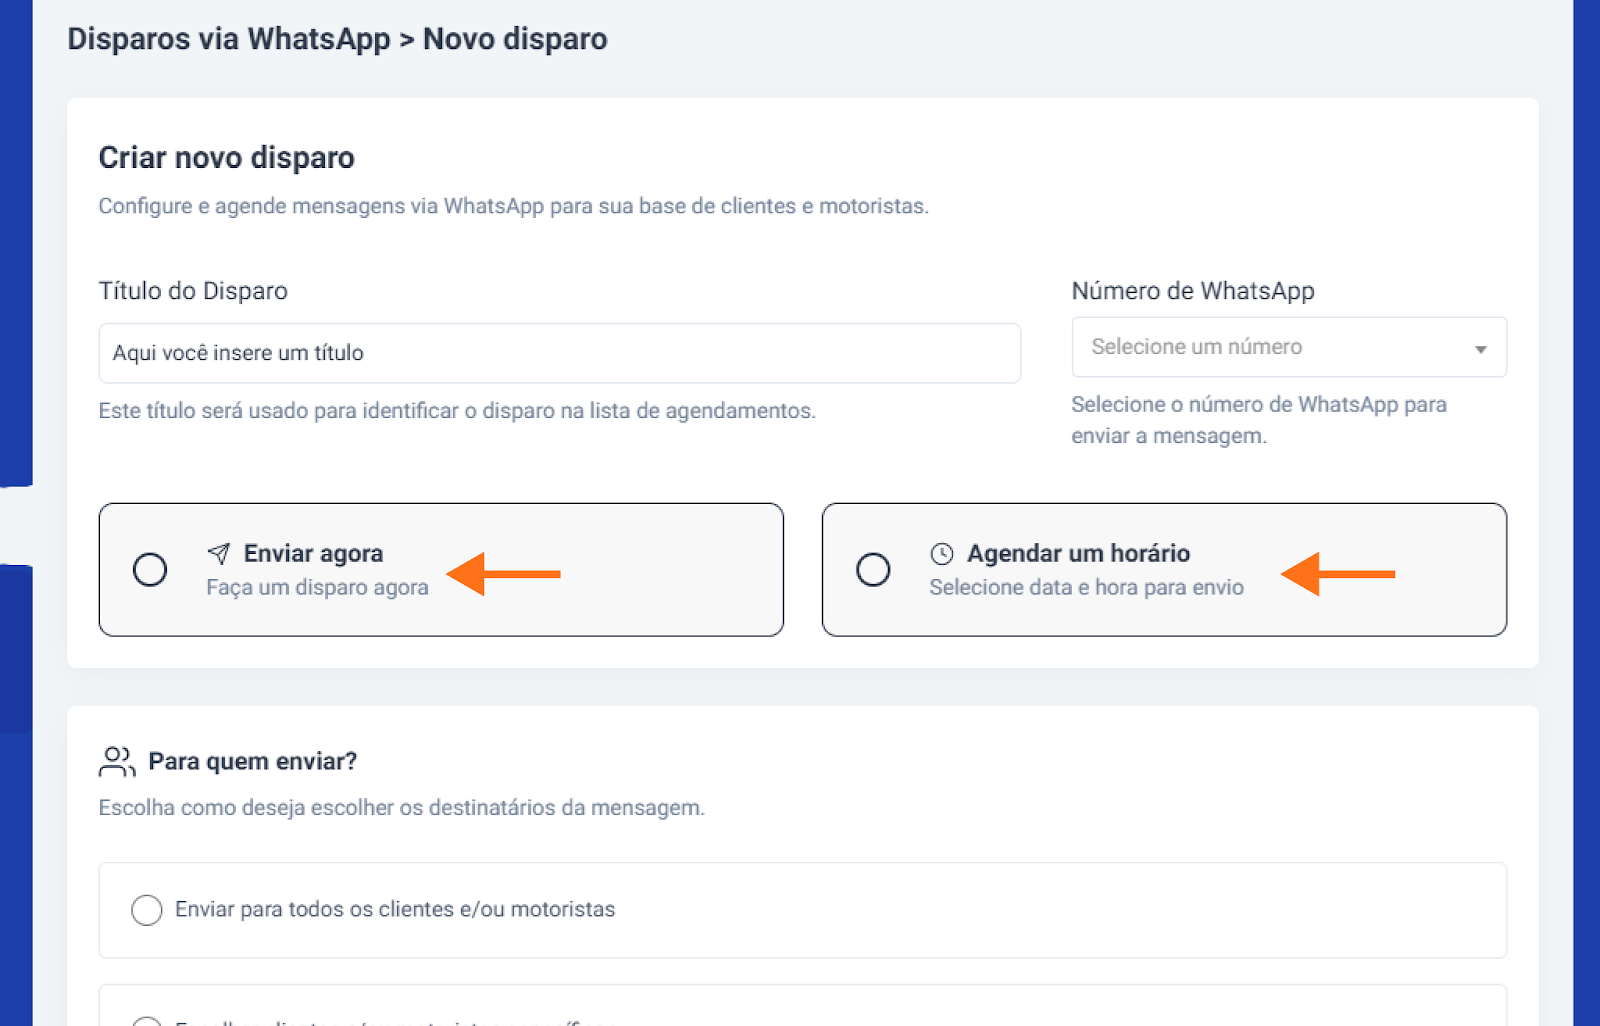Viewport: 1600px width, 1026px height.
Task: Click text 'Selecione o número de WhatsApp para enviar'
Action: pyautogui.click(x=1259, y=420)
